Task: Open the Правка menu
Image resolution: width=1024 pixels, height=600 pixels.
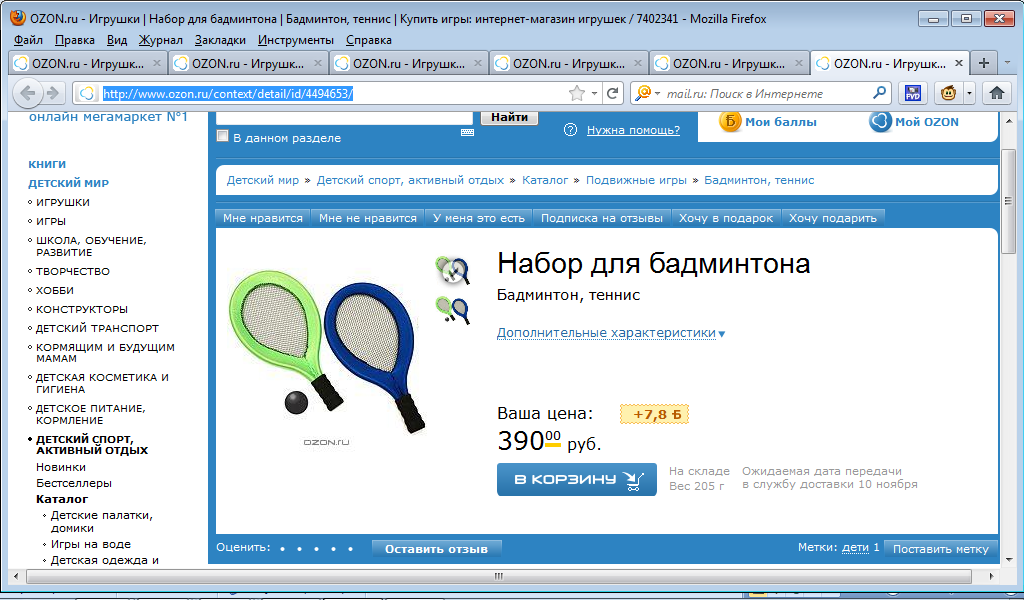Action: click(x=74, y=40)
